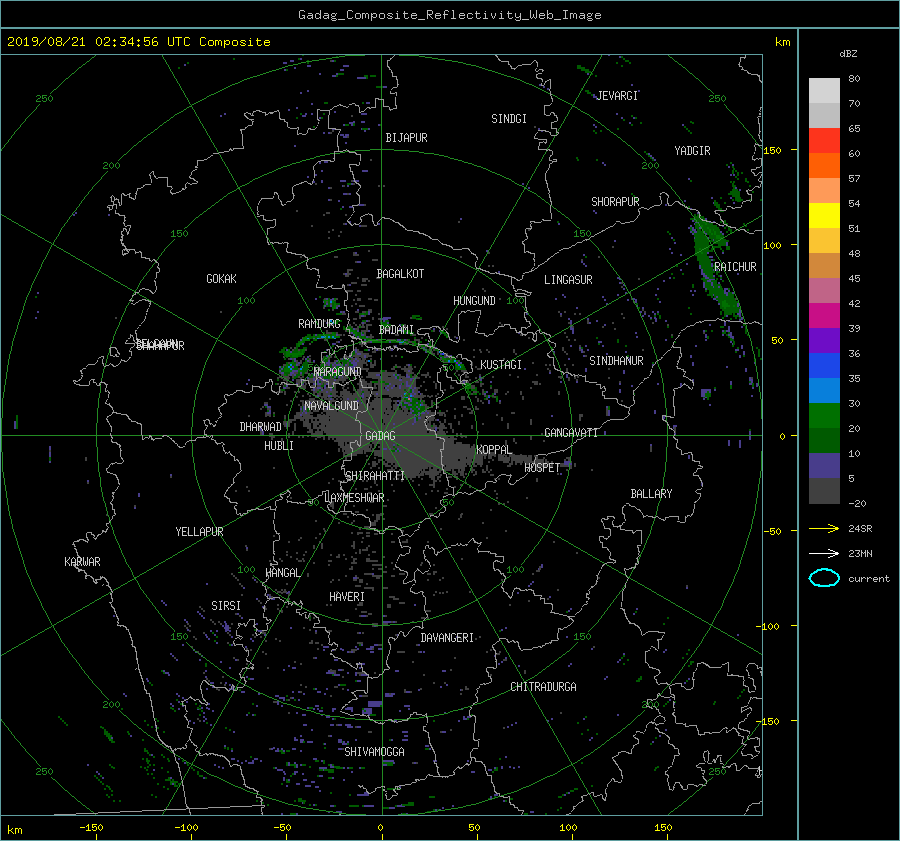Click the LINGASUR city label
Viewport: 900px width, 841px height.
click(568, 280)
